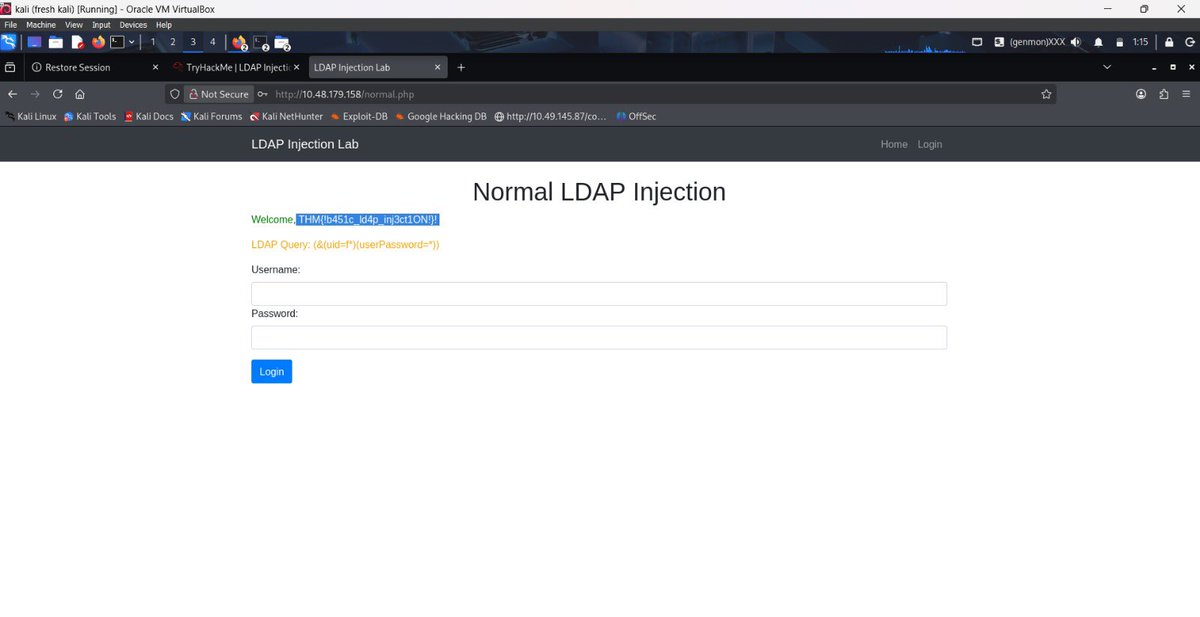Image resolution: width=1200 pixels, height=617 pixels.
Task: Open the VirtualBox Devices menu
Action: coord(132,25)
